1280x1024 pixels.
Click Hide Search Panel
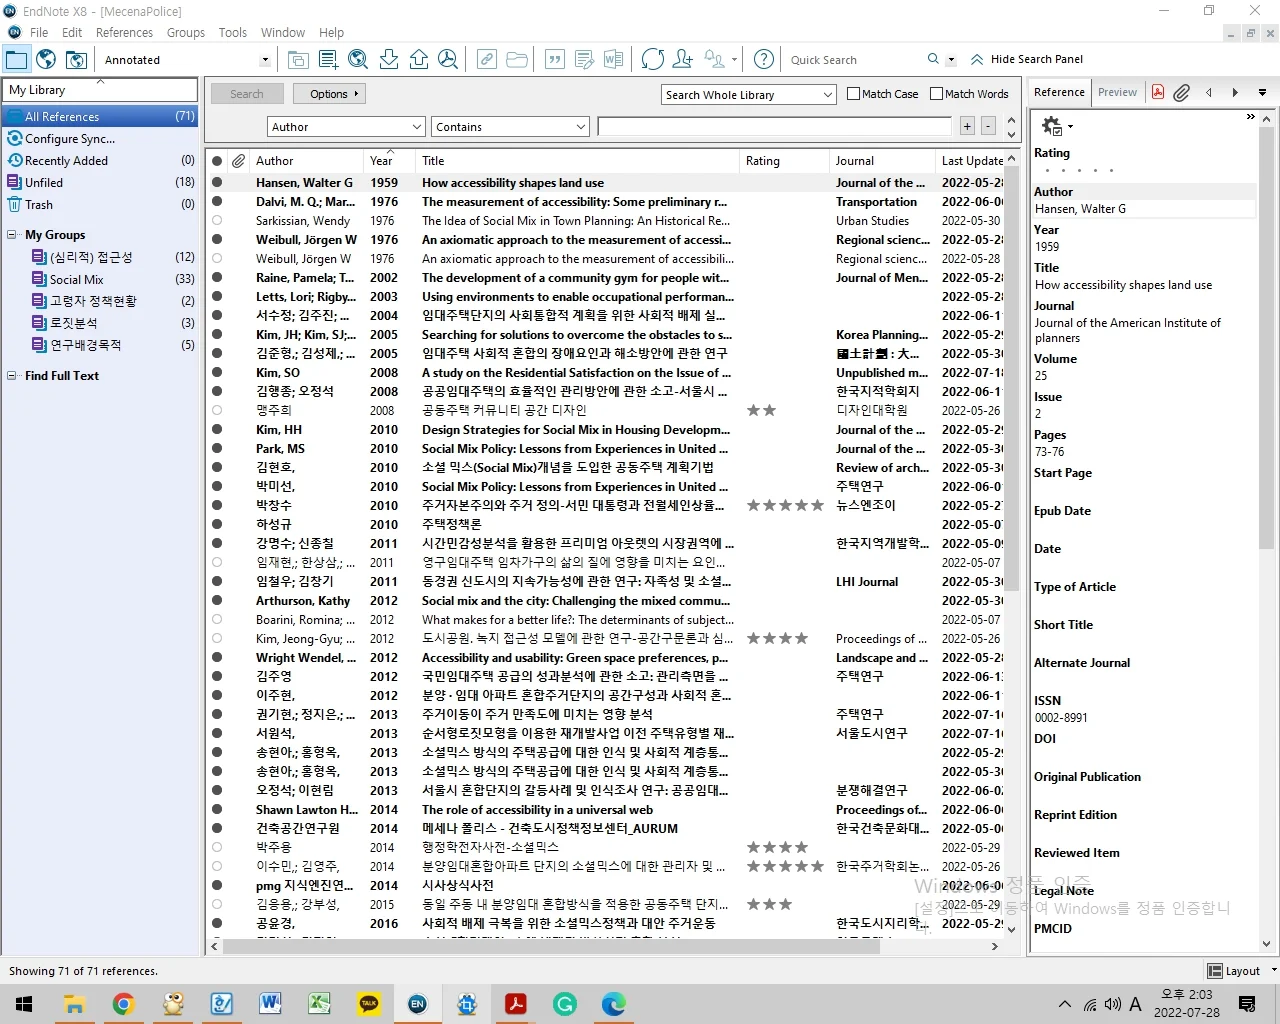1026,59
